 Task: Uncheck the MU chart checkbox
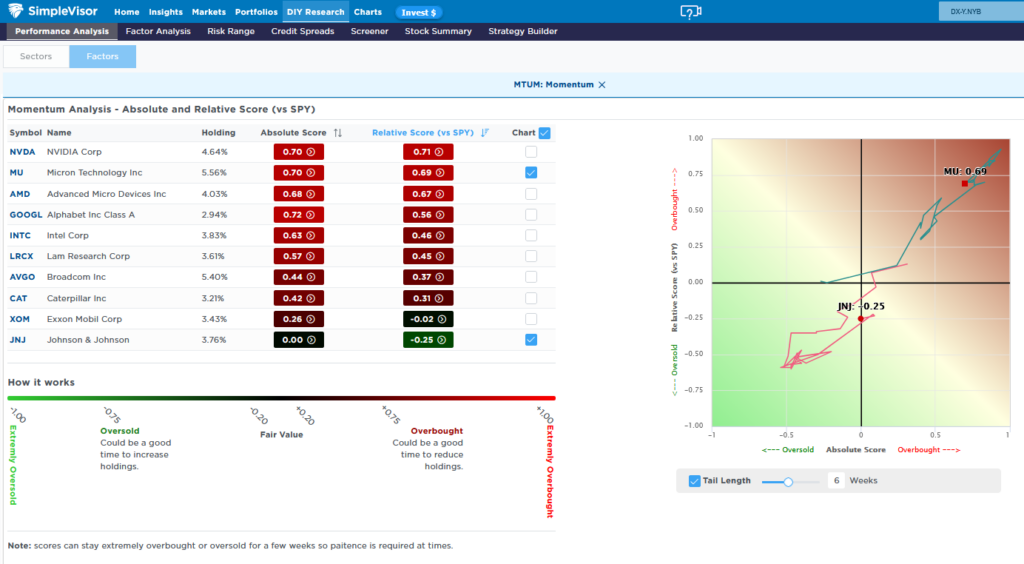tap(531, 173)
